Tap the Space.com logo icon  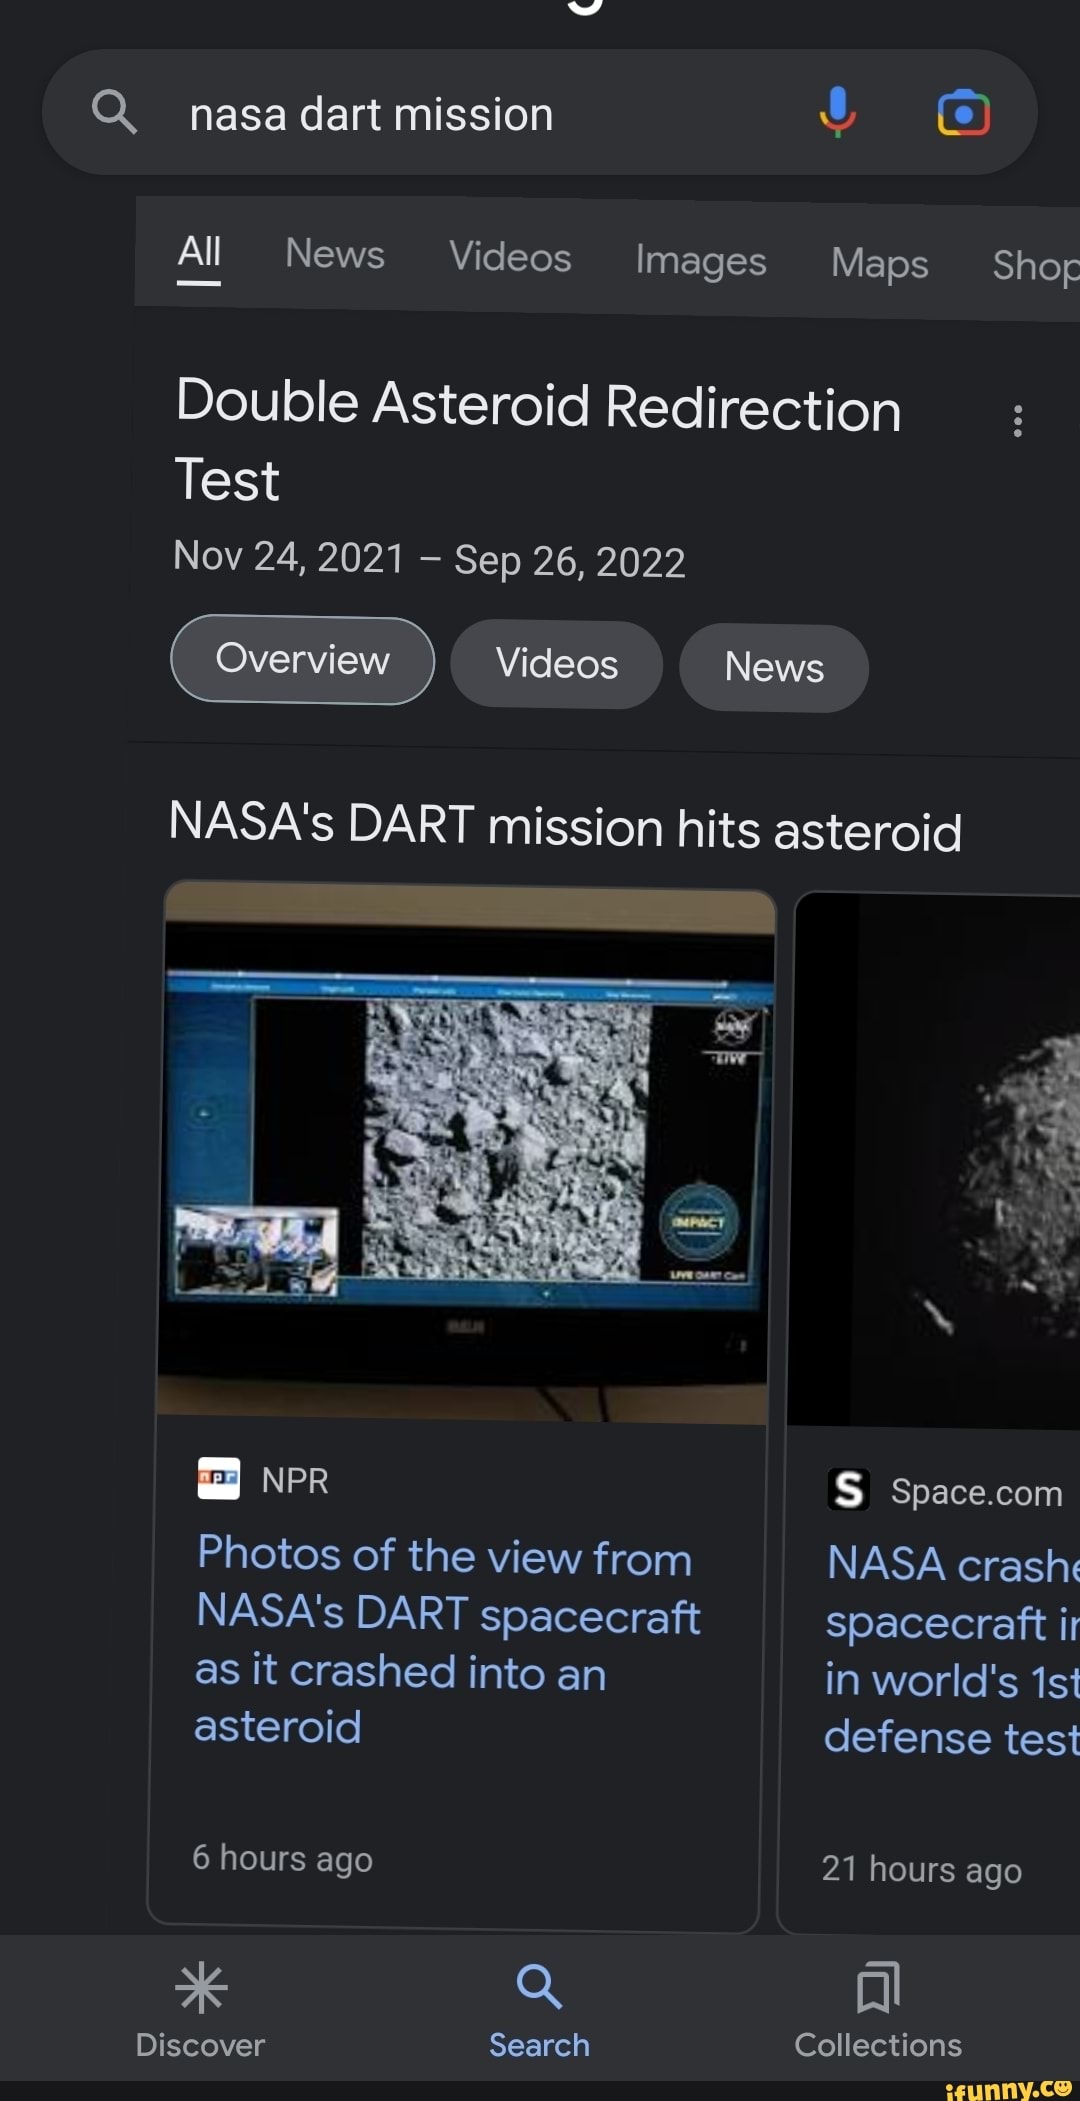pos(848,1489)
